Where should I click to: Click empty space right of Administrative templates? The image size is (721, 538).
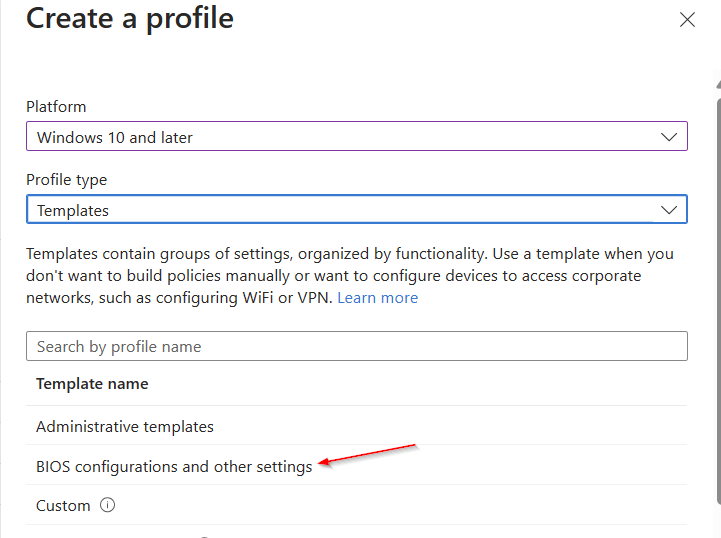(450, 427)
